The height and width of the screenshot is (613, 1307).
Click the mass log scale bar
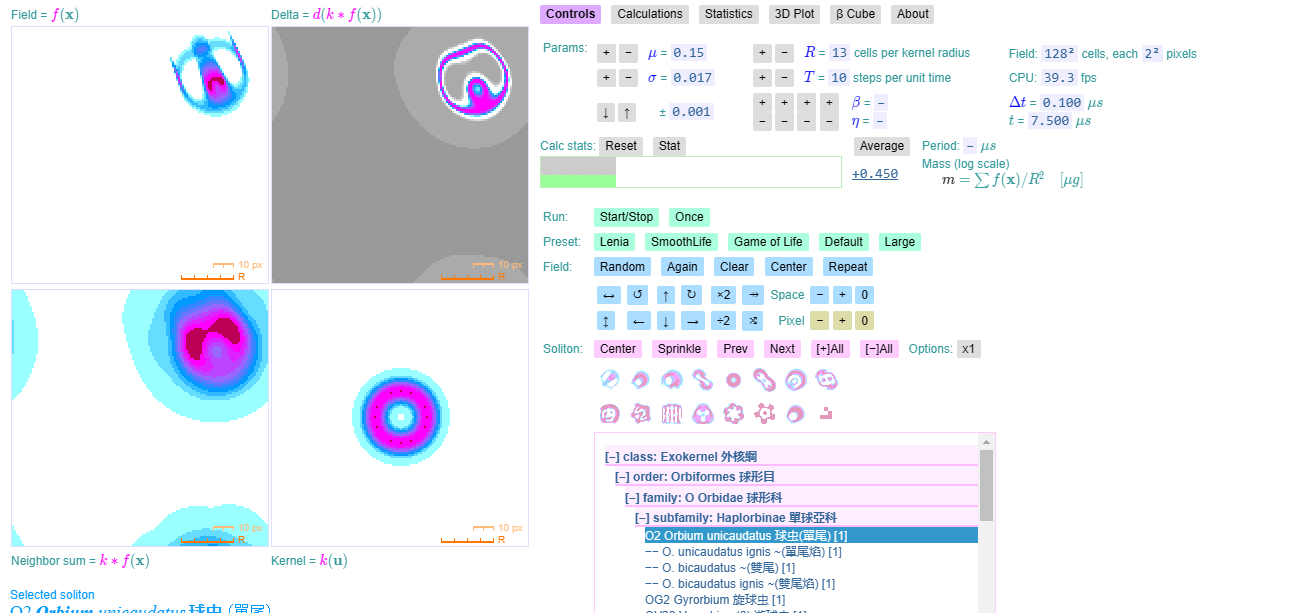tap(691, 172)
